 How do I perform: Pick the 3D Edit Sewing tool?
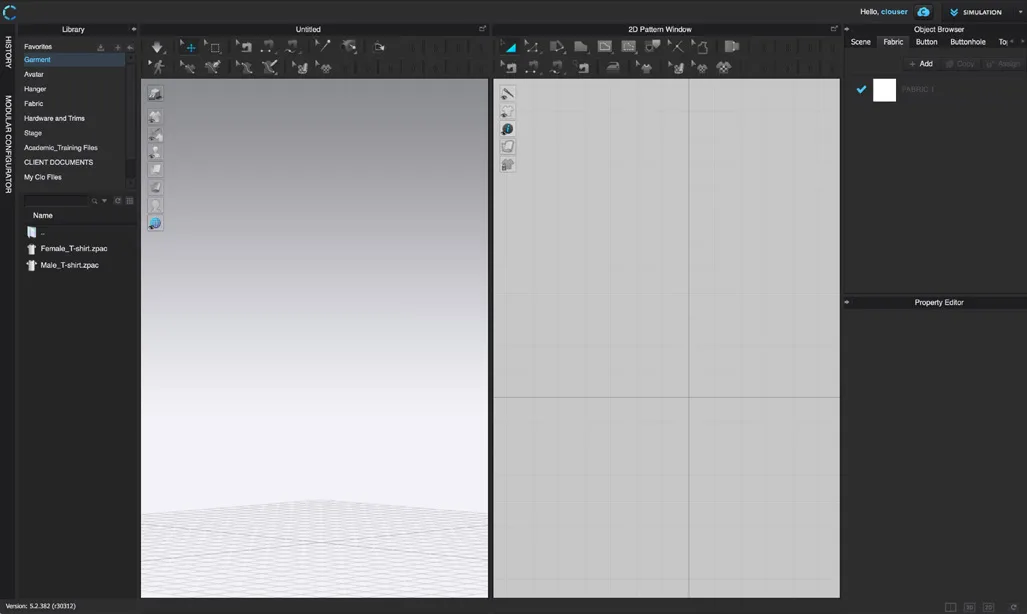pyautogui.click(x=244, y=47)
